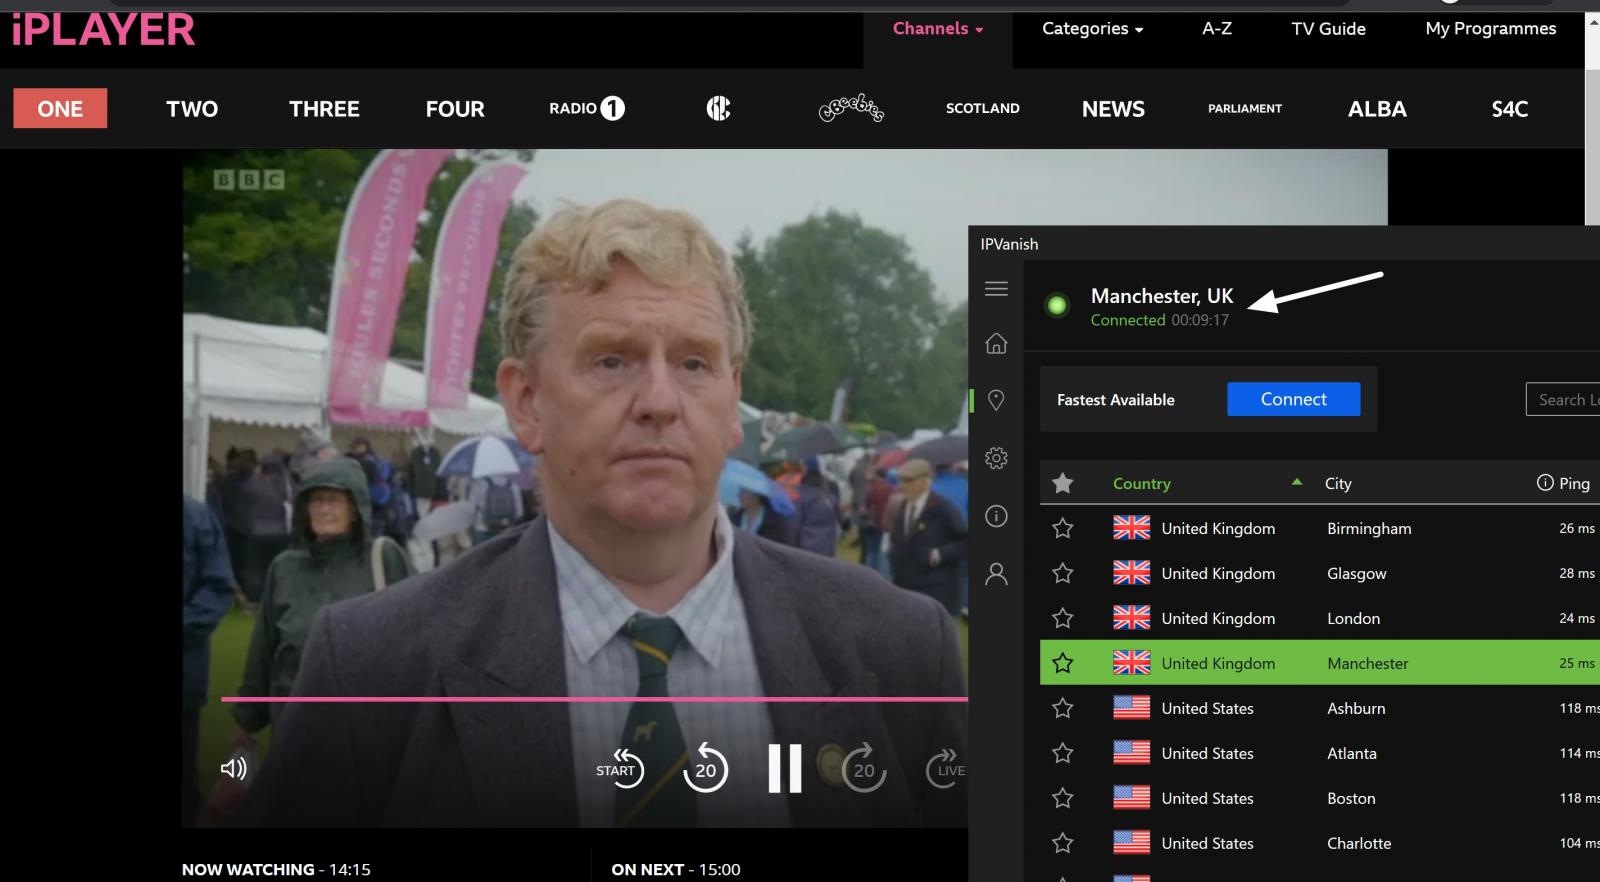This screenshot has height=882, width=1600.
Task: Open the Channels dropdown menu
Action: pyautogui.click(x=938, y=29)
